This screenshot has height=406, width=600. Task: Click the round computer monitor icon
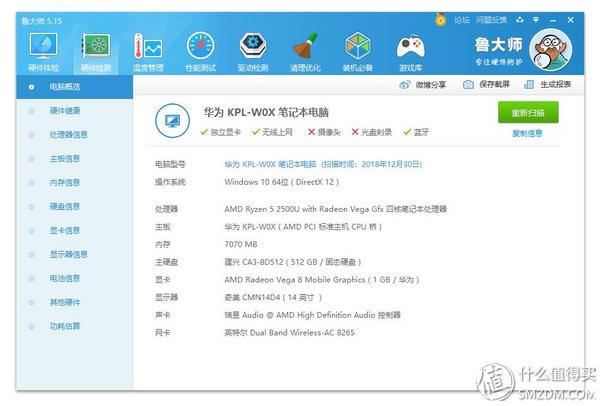173,121
